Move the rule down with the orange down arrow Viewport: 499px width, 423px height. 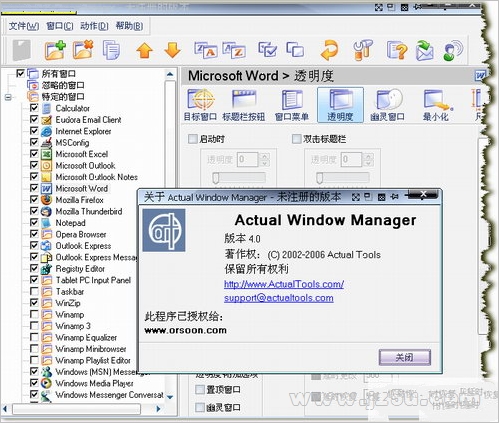tap(172, 51)
